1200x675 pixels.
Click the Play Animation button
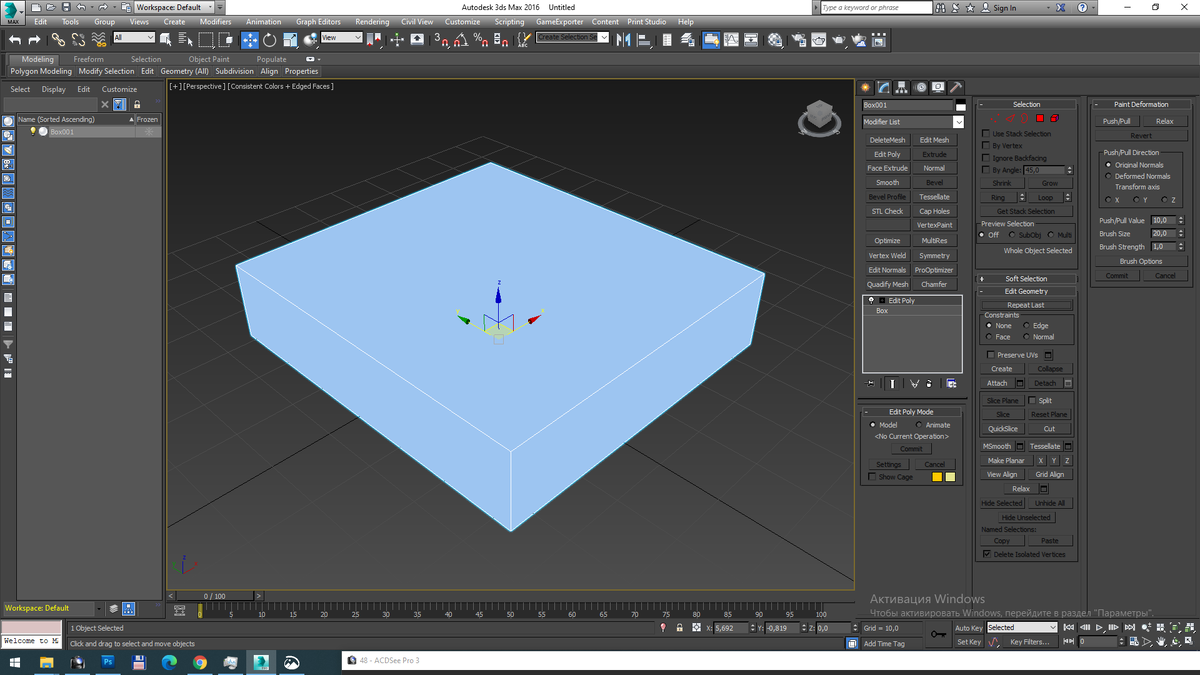coord(1100,627)
